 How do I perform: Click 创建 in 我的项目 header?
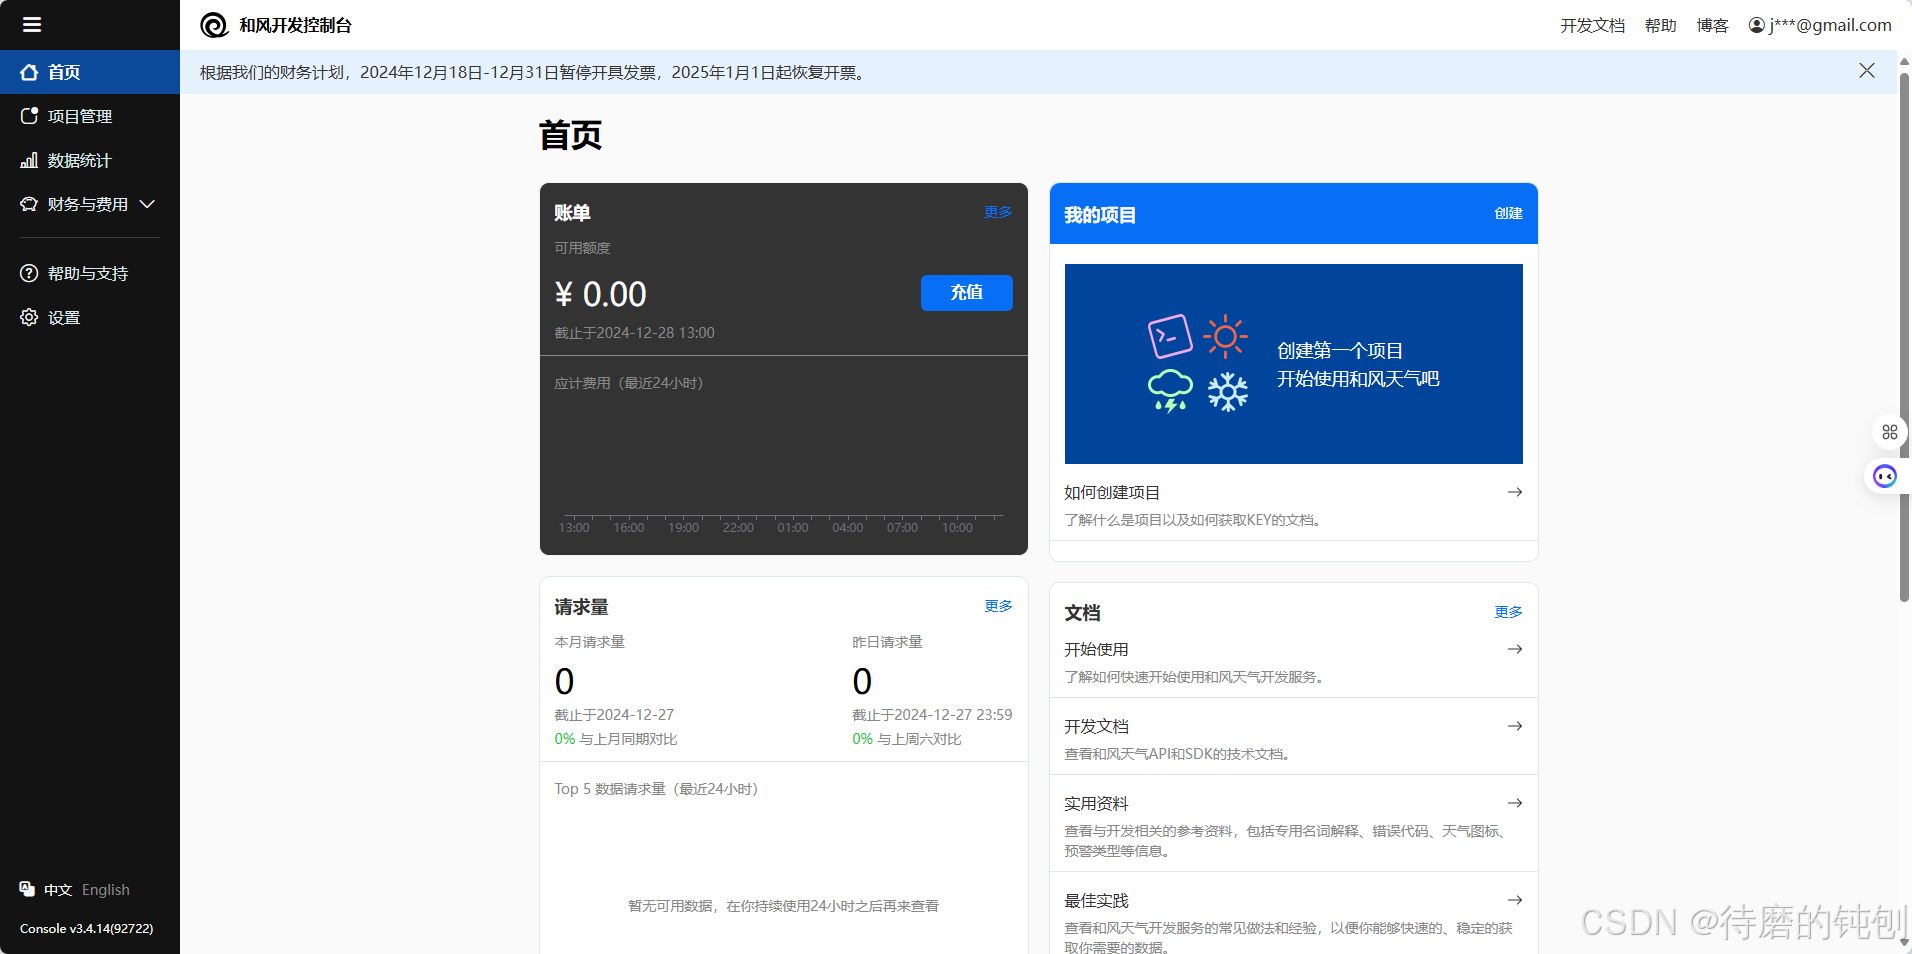click(x=1508, y=213)
